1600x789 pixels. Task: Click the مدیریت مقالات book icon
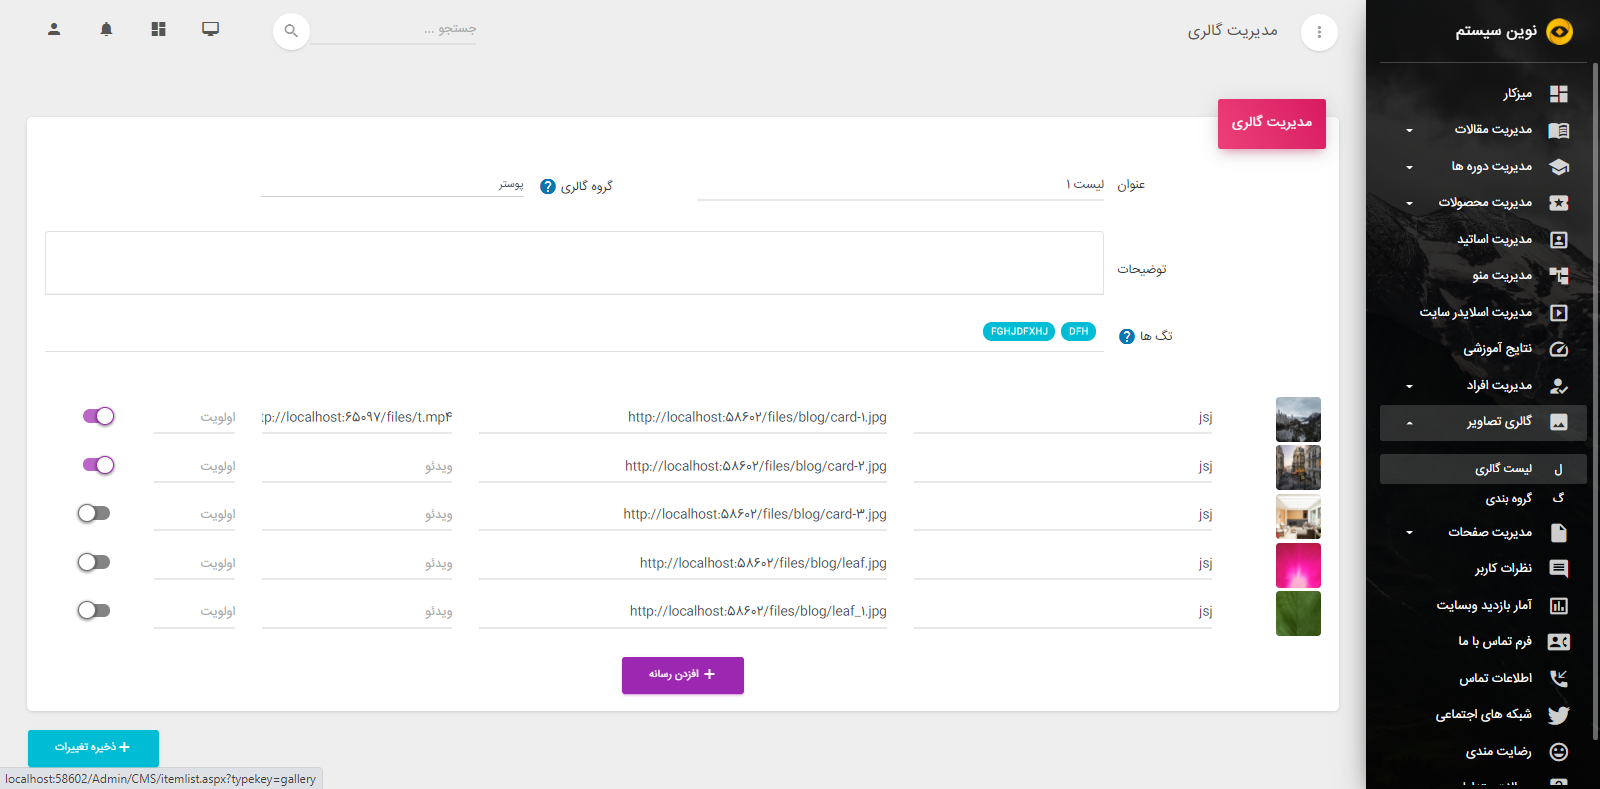pos(1558,130)
